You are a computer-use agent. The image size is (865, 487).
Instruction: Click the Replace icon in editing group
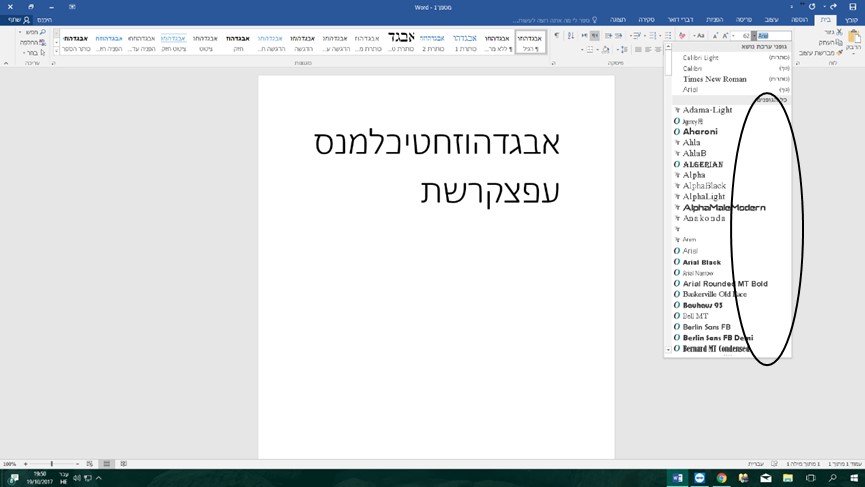coord(43,42)
